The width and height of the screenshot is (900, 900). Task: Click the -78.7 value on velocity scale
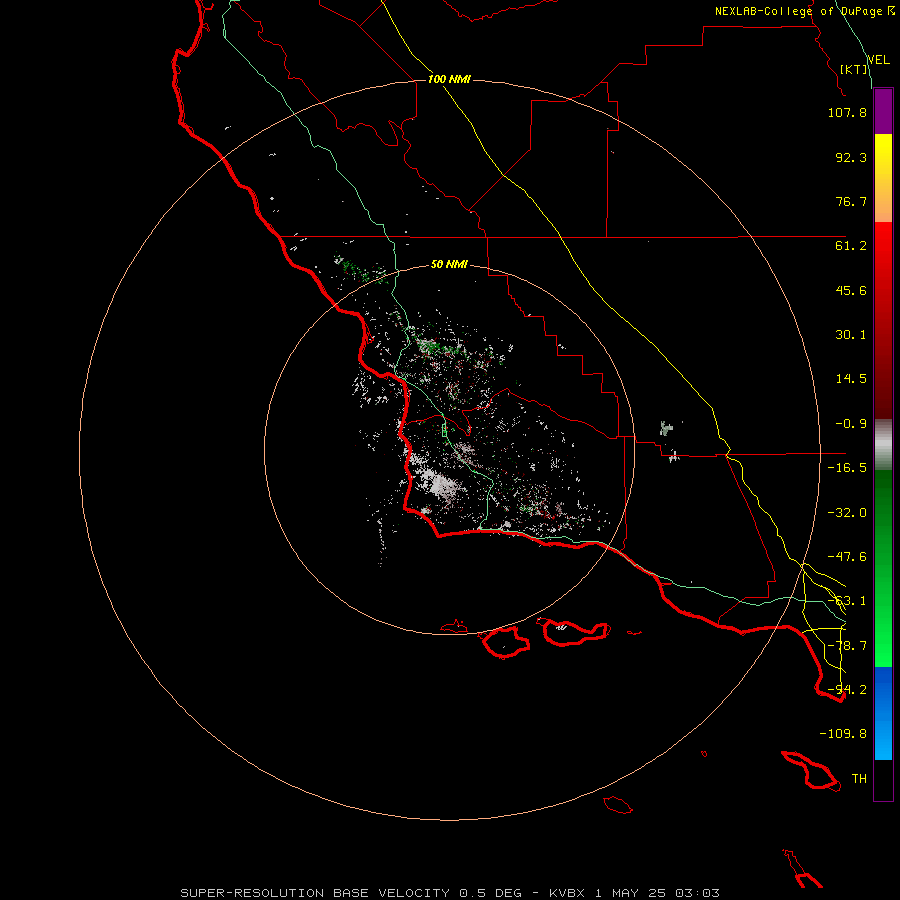[847, 646]
